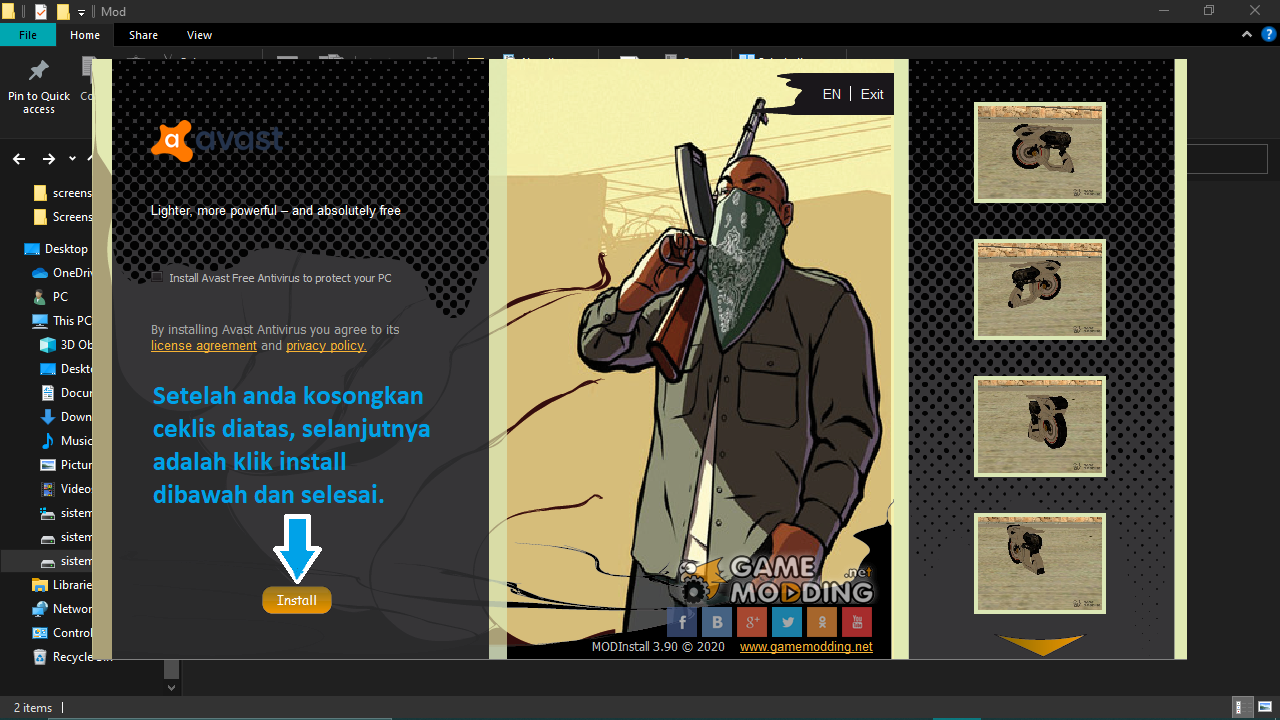Open the Twitter social icon

[787, 622]
